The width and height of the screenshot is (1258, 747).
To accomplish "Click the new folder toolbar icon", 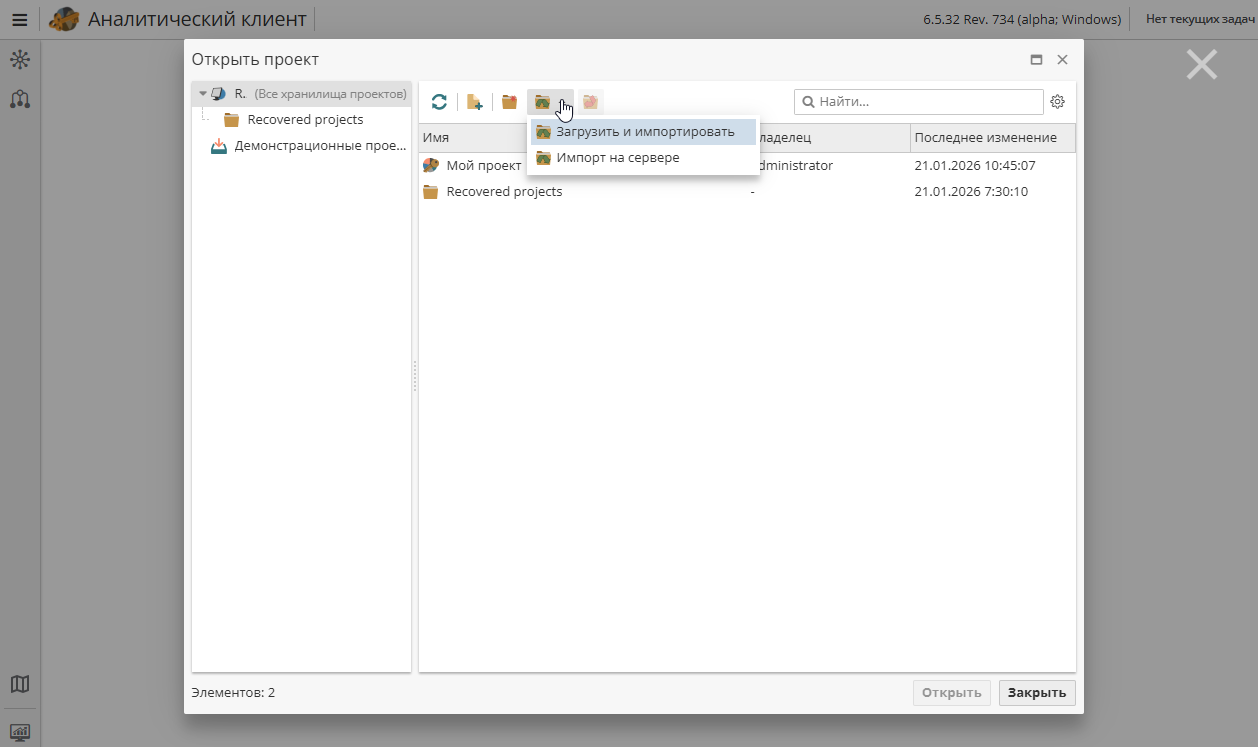I will pyautogui.click(x=509, y=101).
